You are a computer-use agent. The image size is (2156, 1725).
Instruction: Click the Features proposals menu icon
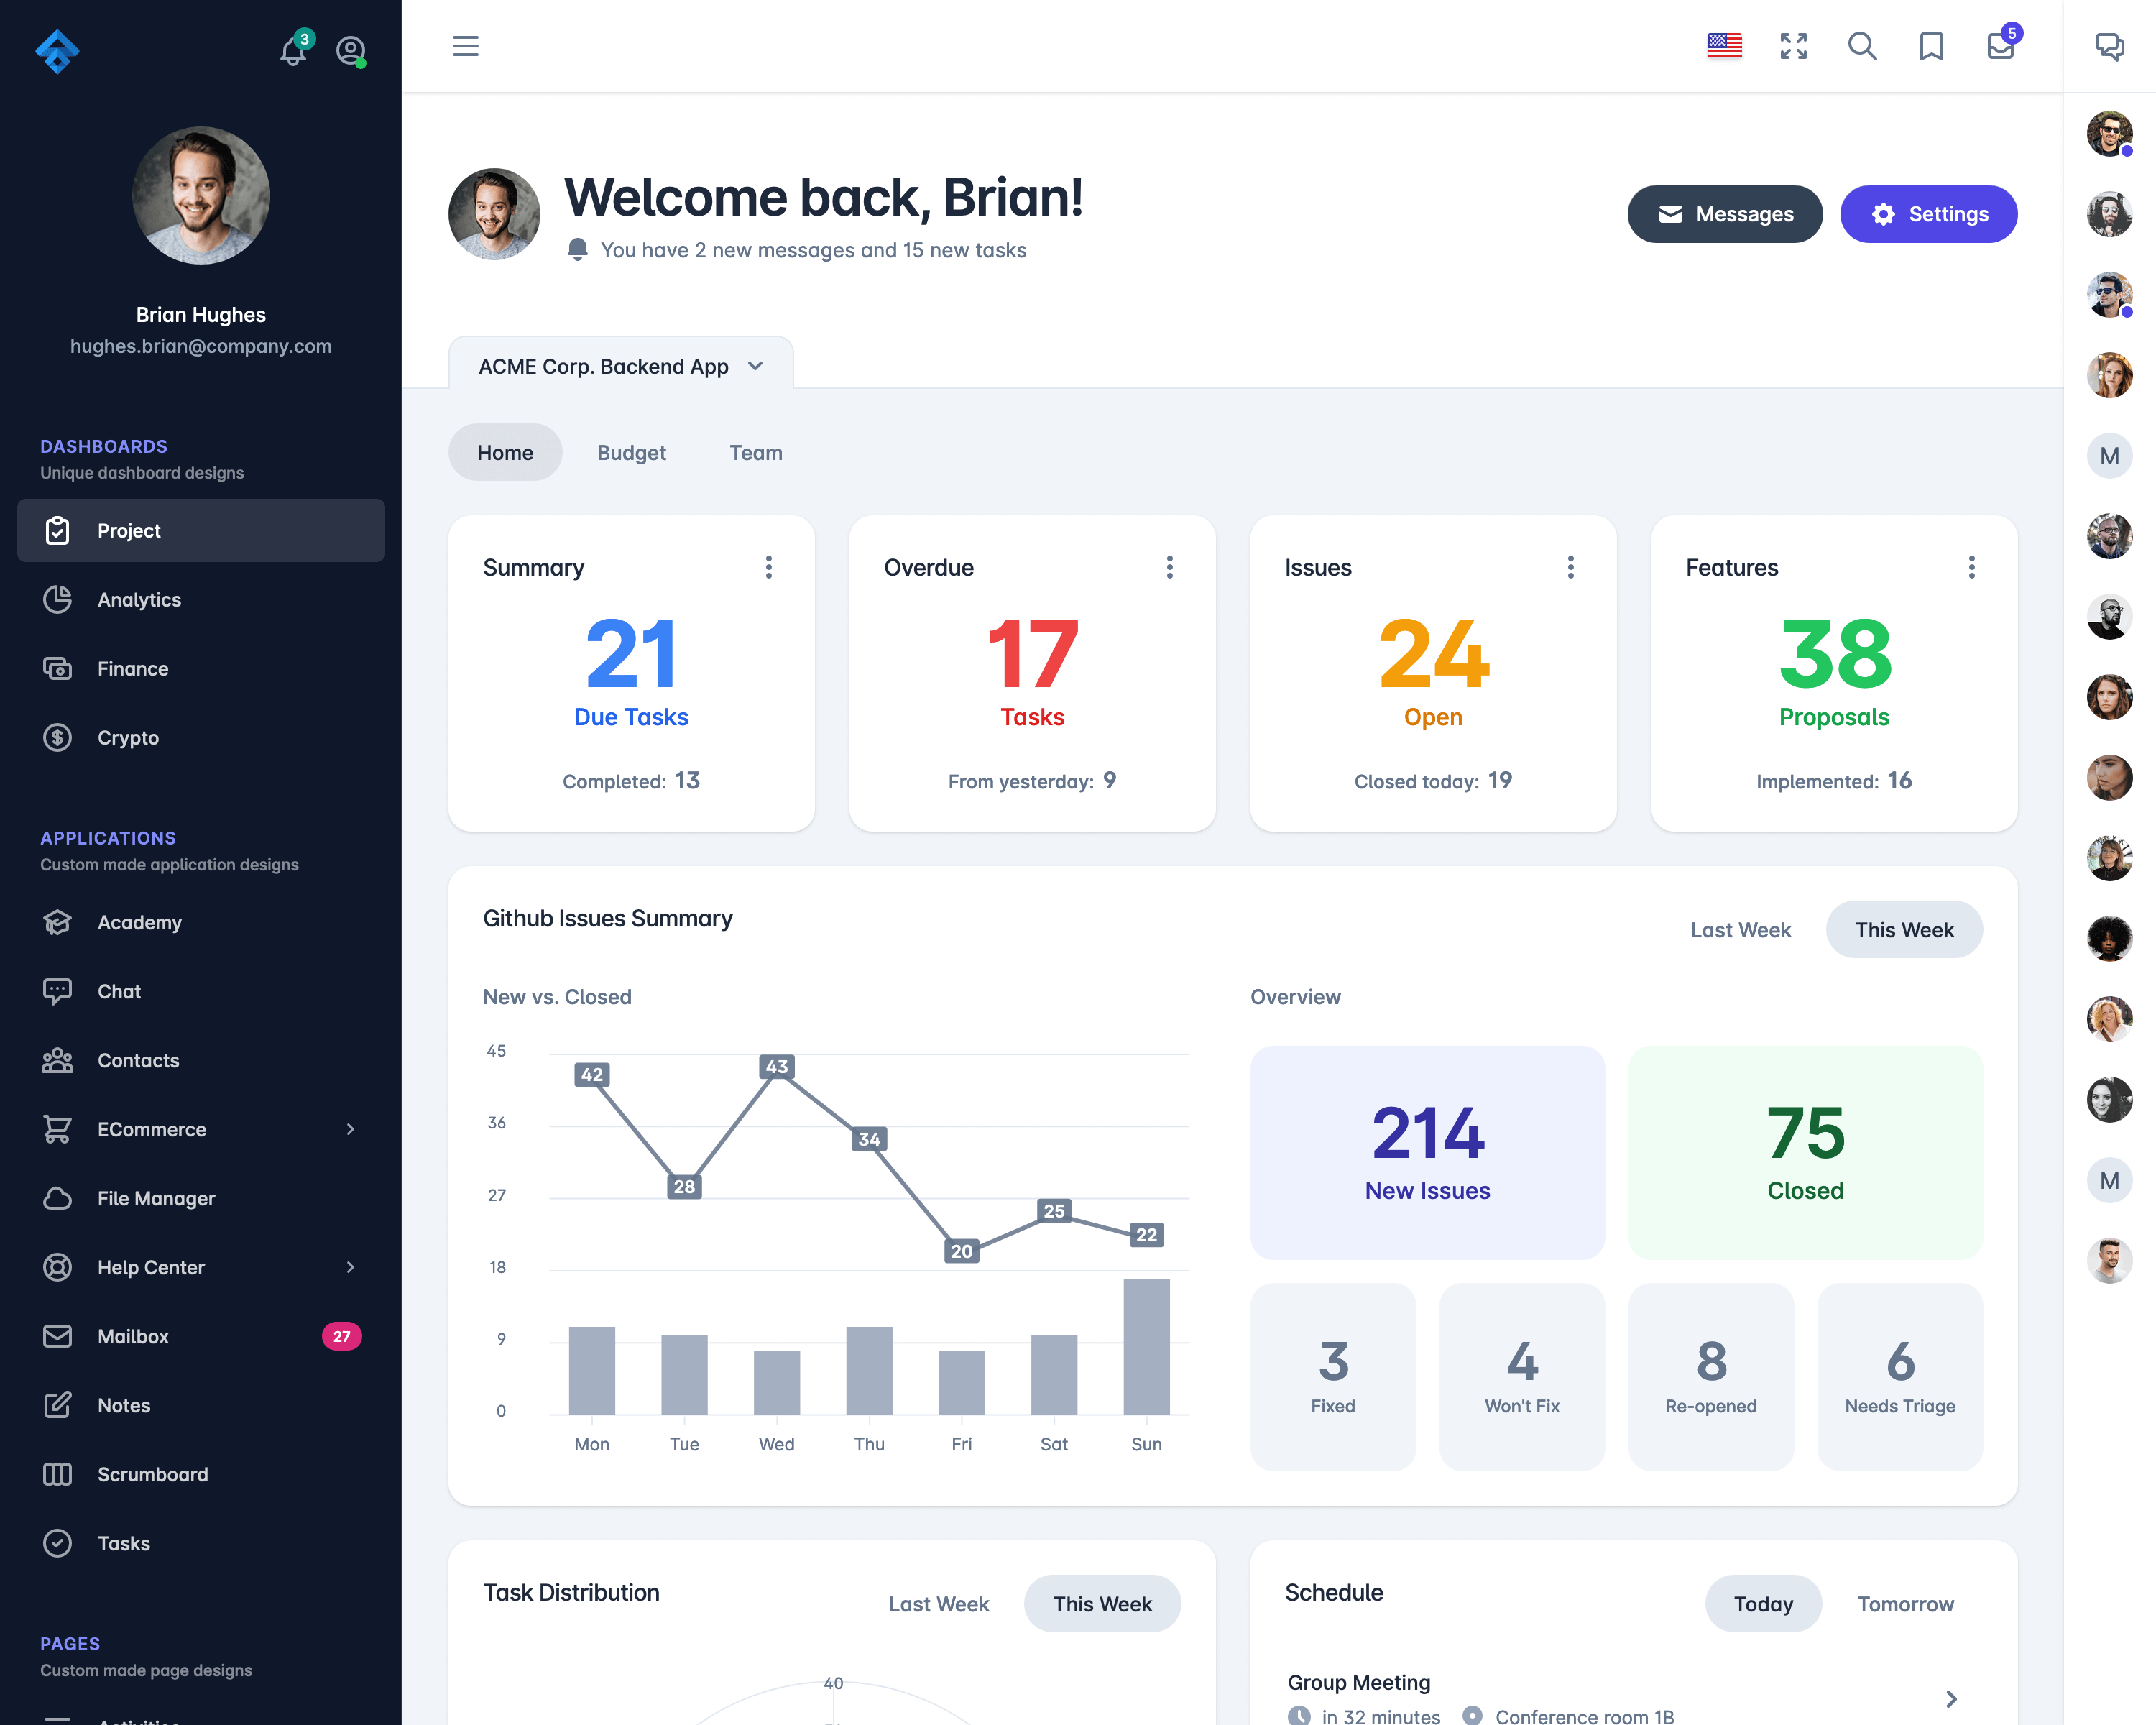click(1971, 567)
